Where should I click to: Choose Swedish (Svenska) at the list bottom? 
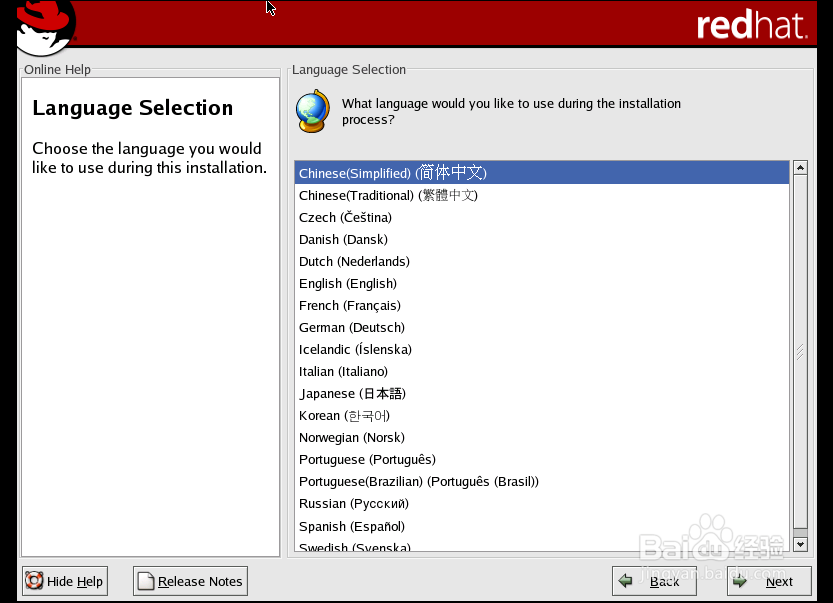click(x=542, y=546)
